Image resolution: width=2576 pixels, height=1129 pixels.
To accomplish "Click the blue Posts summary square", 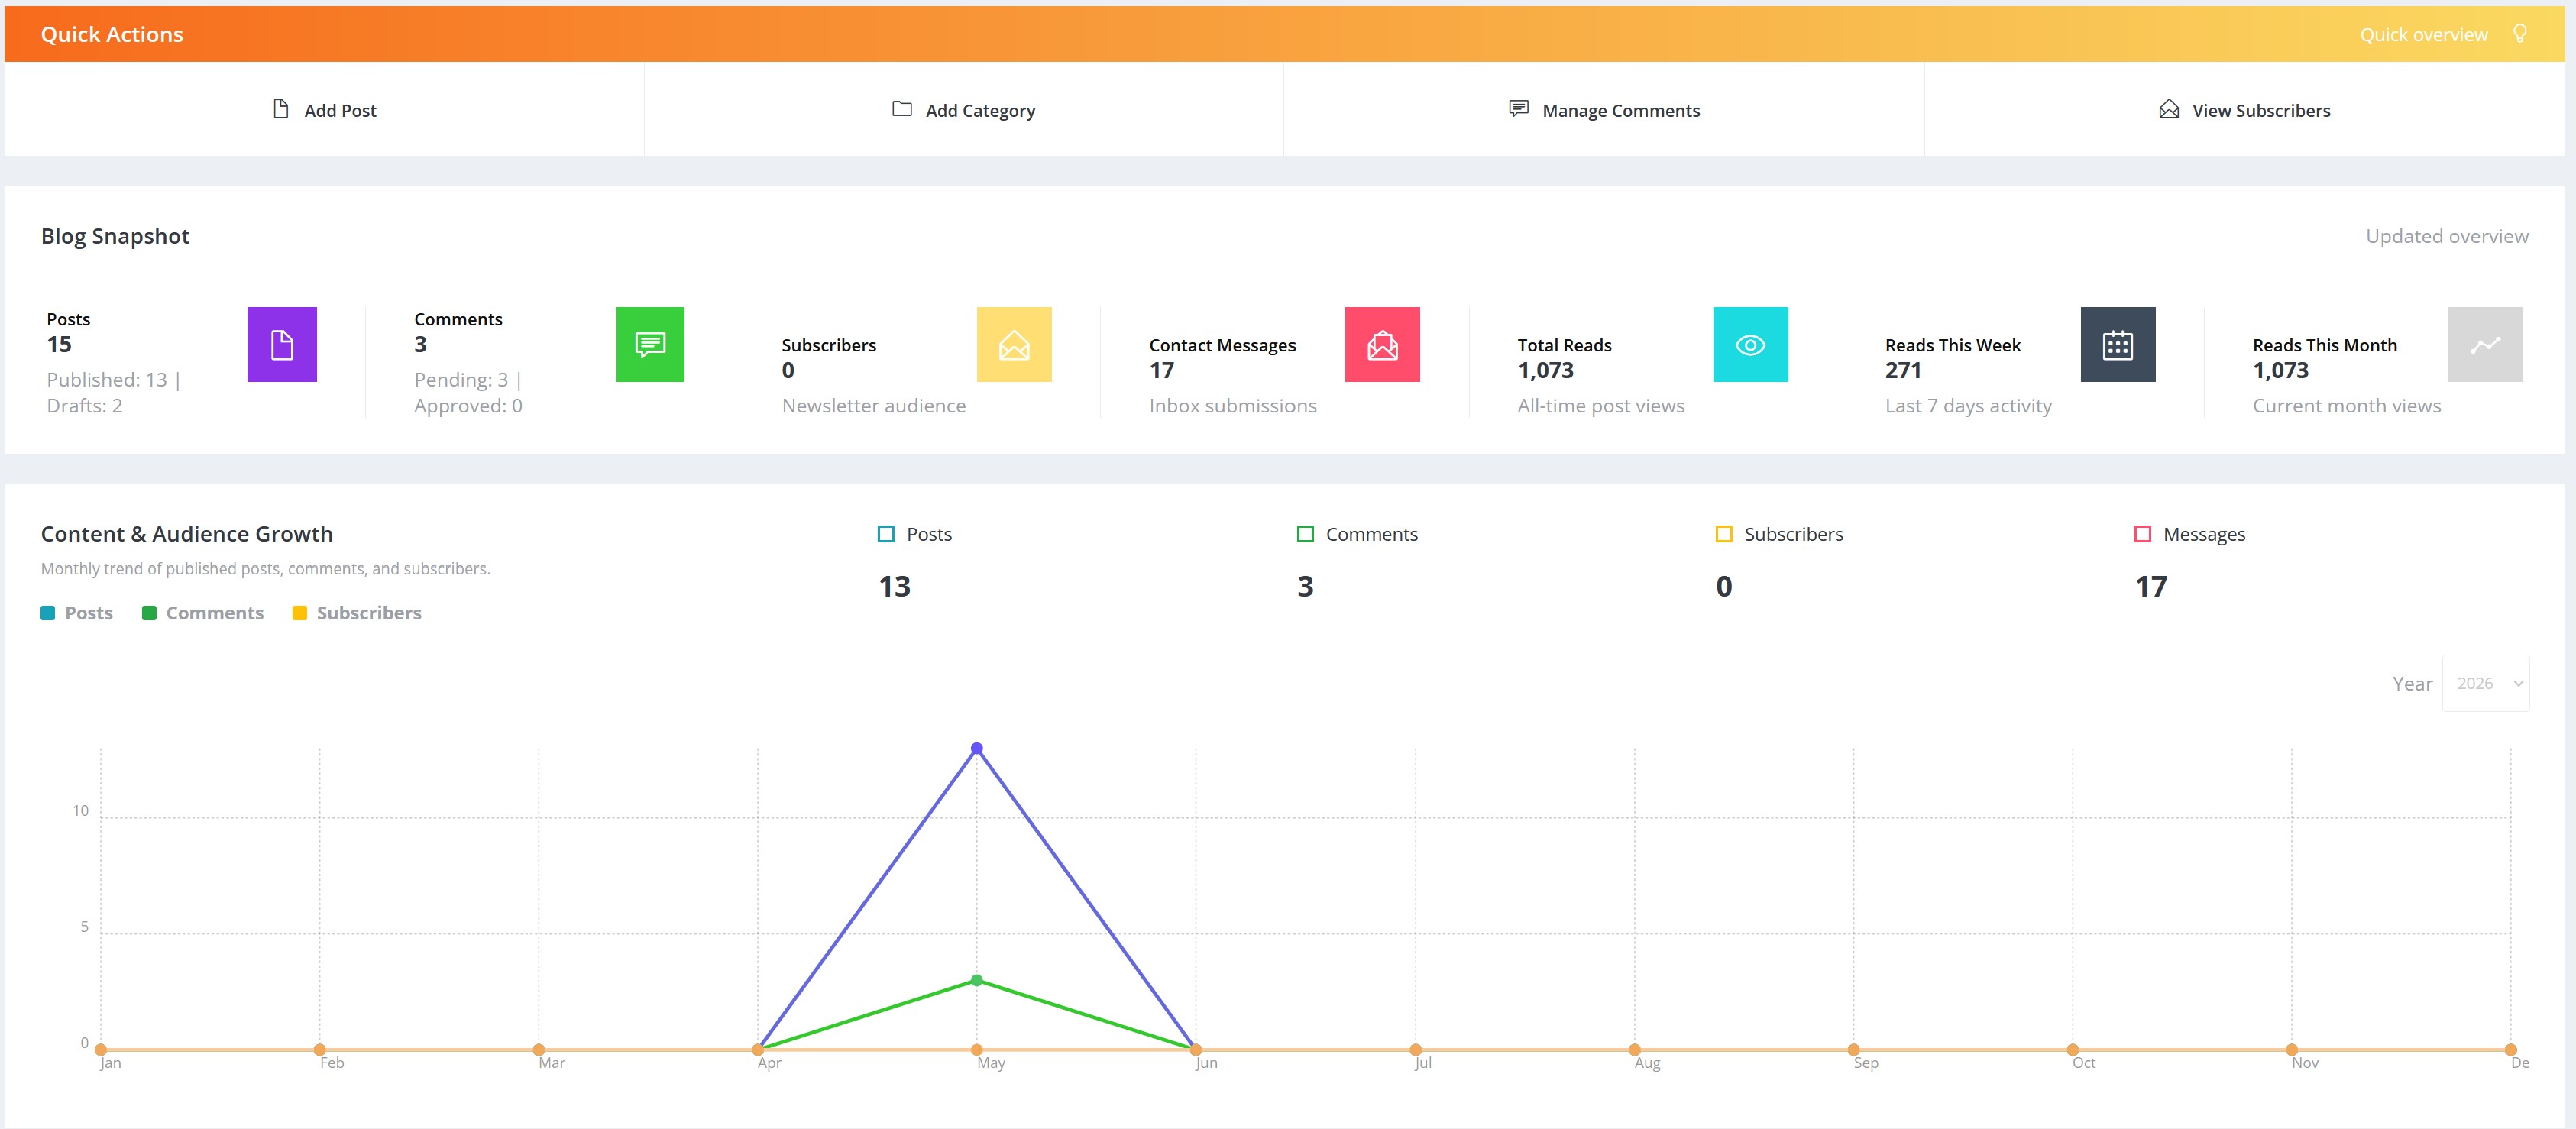I will (x=886, y=534).
